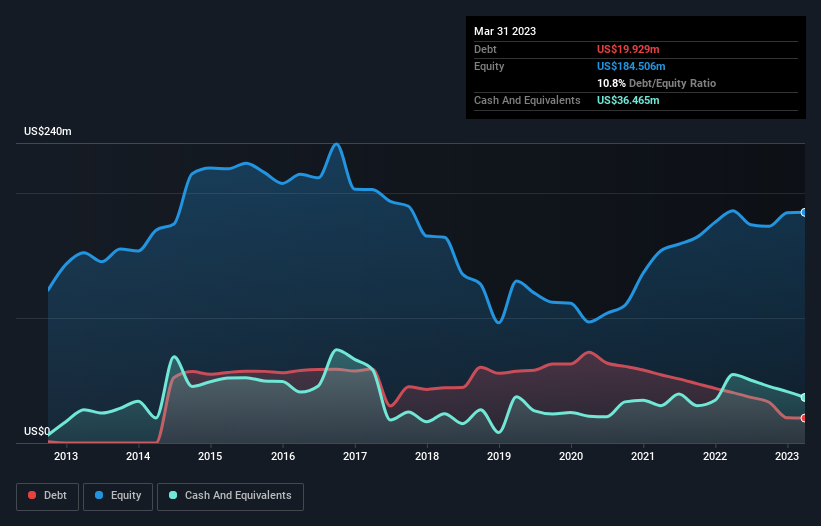Click the red Debt legend dot
Image resolution: width=821 pixels, height=526 pixels.
pyautogui.click(x=32, y=495)
